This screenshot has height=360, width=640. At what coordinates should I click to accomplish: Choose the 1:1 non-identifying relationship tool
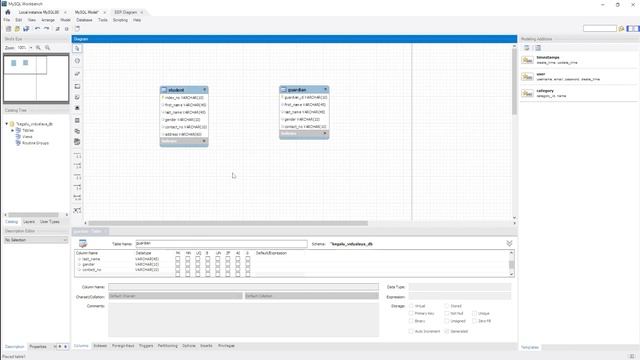77,156
